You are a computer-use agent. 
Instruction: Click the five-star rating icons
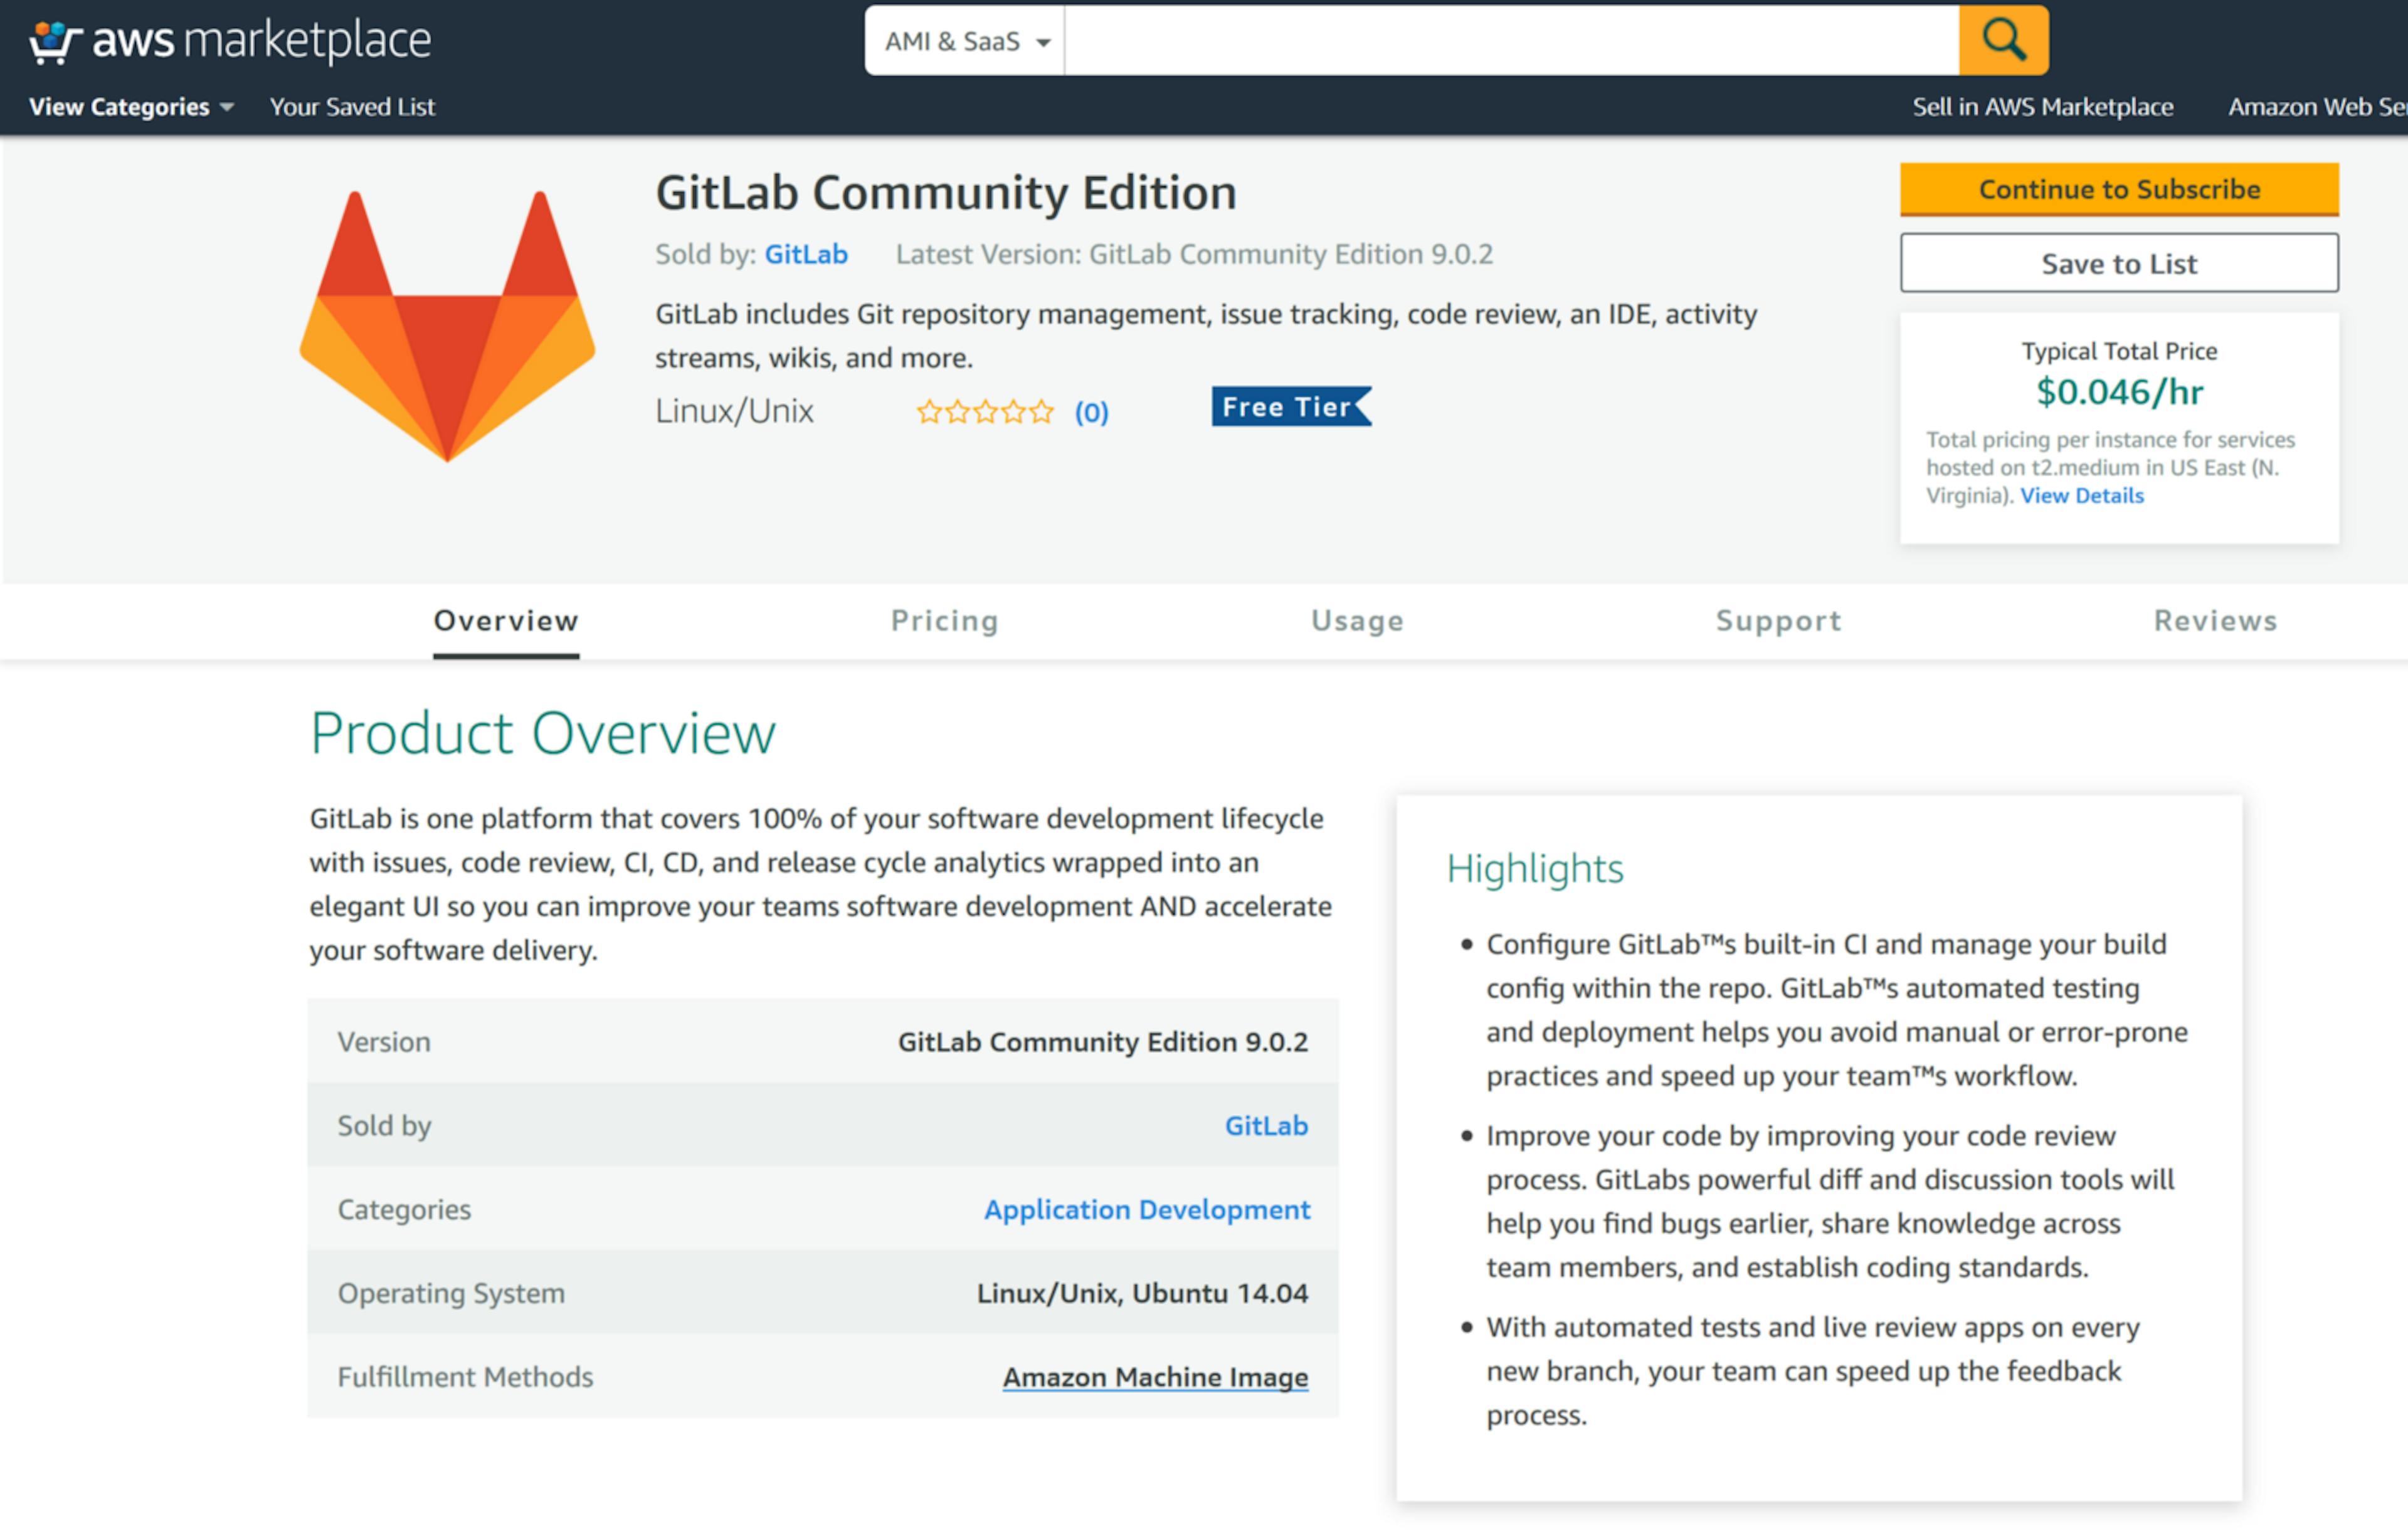point(985,412)
